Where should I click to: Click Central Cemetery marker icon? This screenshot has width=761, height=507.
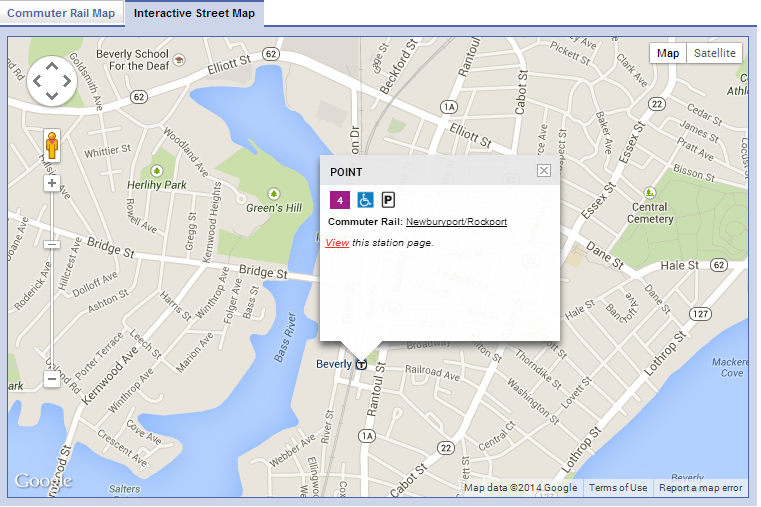pyautogui.click(x=649, y=193)
